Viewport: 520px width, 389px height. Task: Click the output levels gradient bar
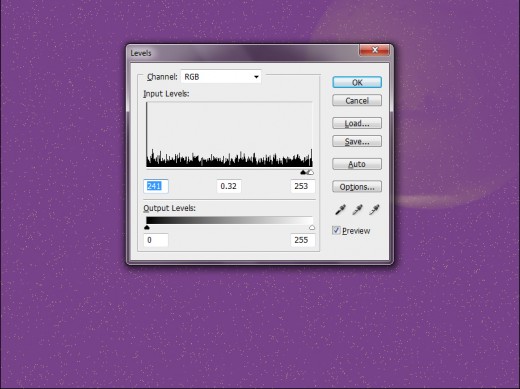(x=229, y=220)
